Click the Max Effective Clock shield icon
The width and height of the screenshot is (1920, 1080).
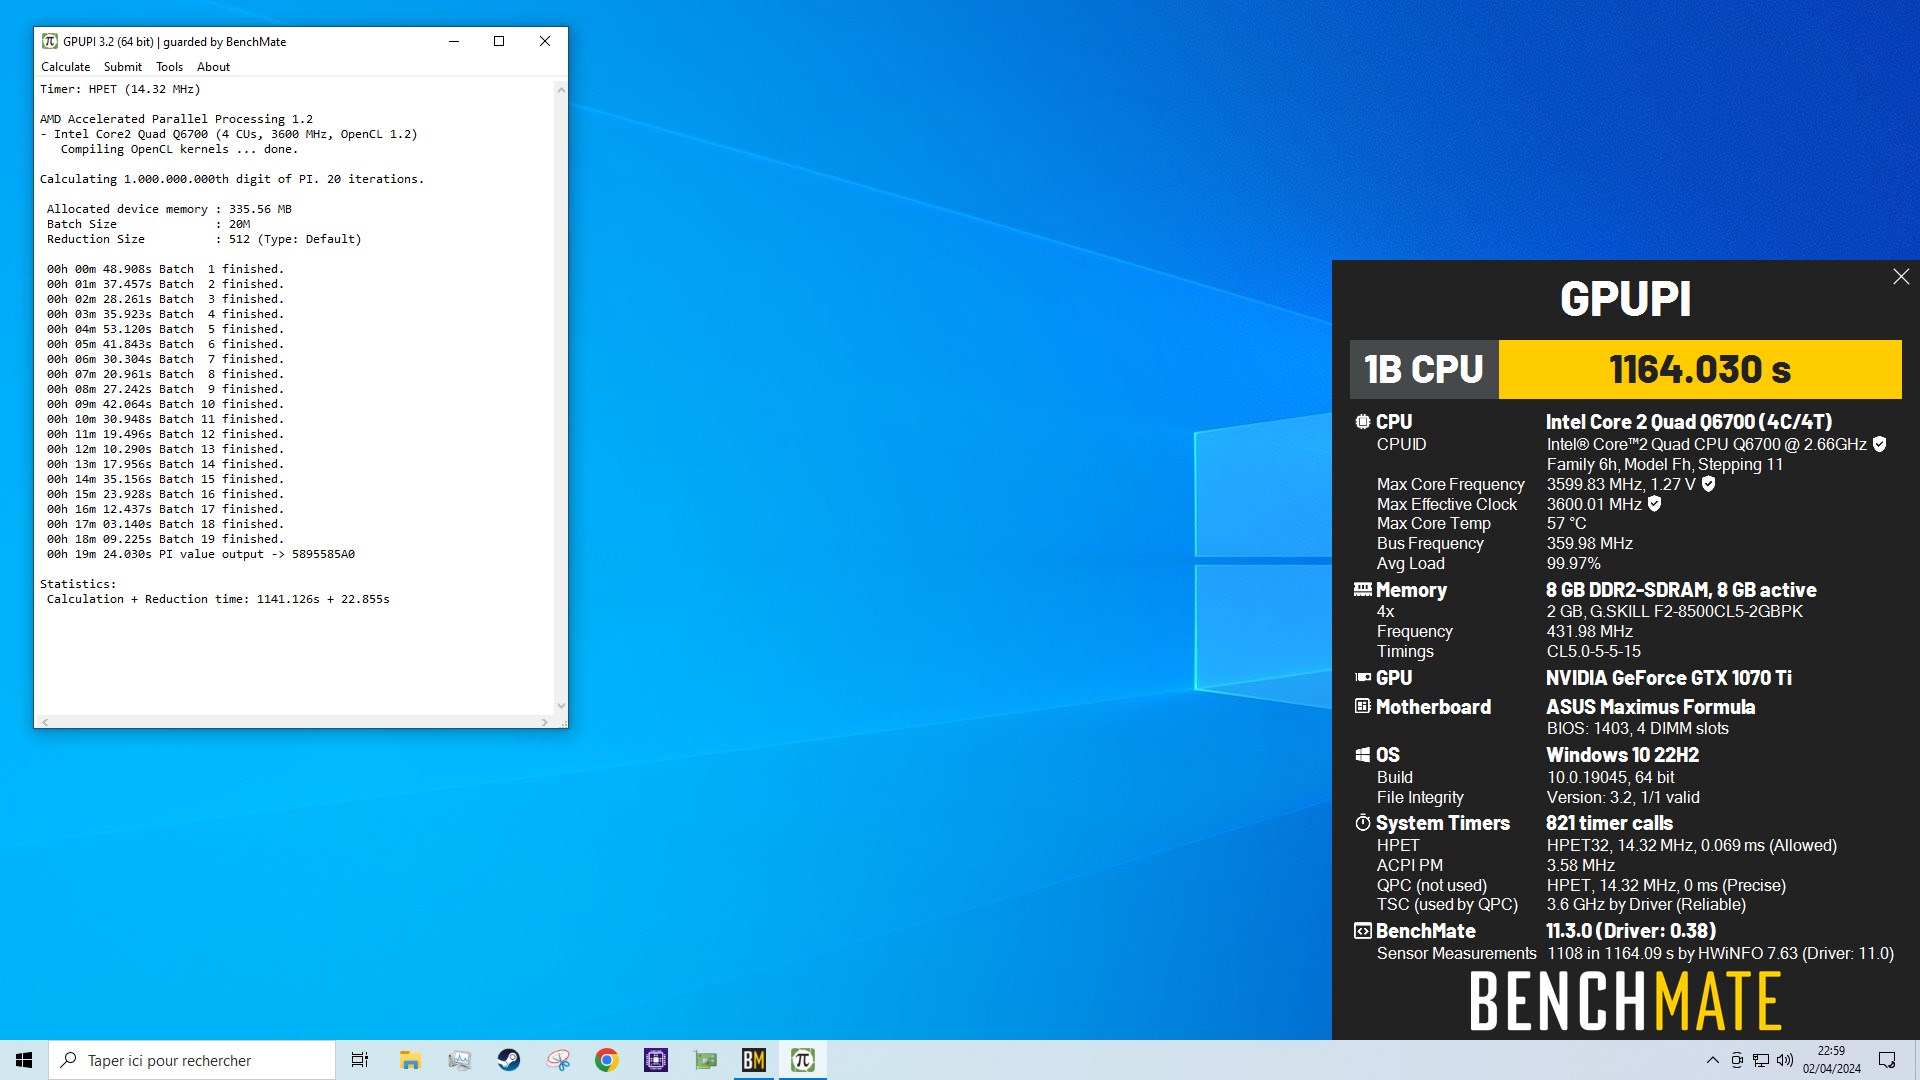(1654, 504)
